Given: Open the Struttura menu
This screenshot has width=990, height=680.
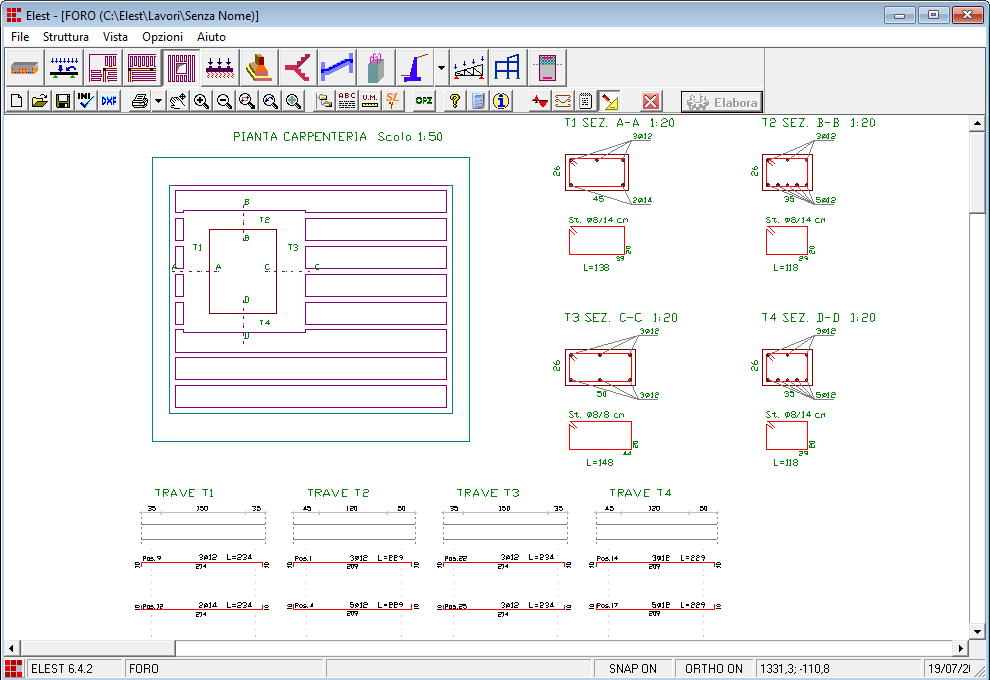Looking at the screenshot, I should tap(66, 36).
